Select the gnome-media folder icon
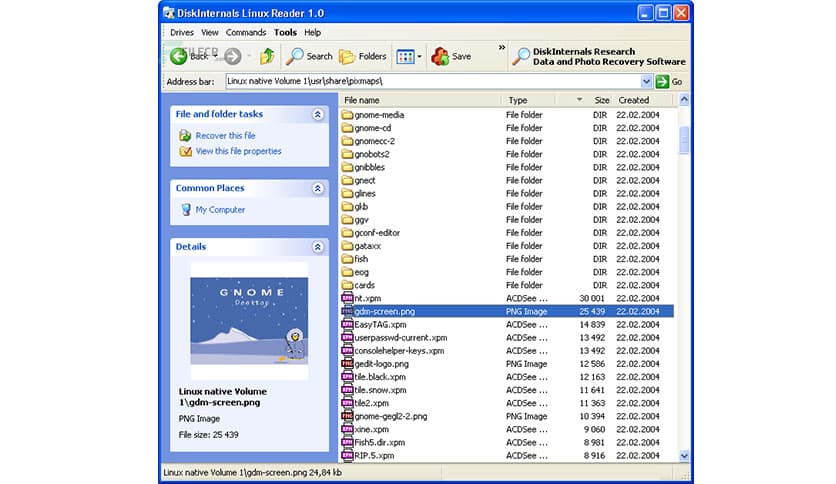The image size is (836, 484). coord(347,115)
